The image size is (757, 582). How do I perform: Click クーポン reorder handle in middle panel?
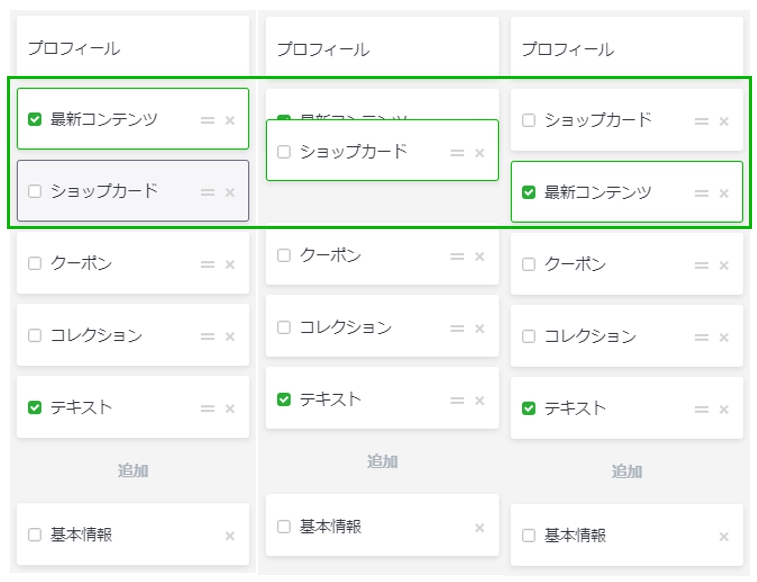(x=457, y=256)
